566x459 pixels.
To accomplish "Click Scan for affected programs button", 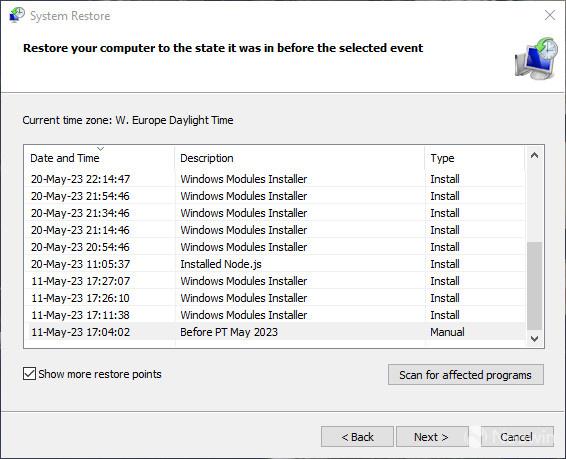I will [466, 375].
